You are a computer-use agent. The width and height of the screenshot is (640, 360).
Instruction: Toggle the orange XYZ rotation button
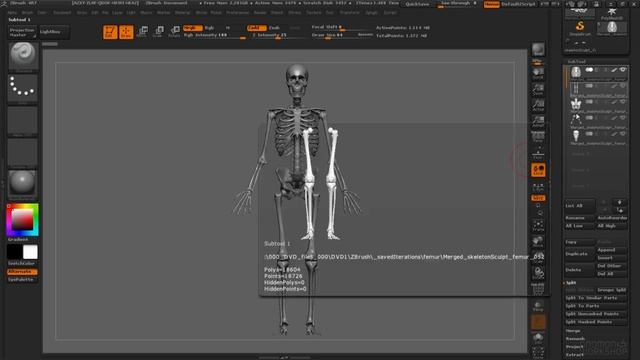pos(538,198)
